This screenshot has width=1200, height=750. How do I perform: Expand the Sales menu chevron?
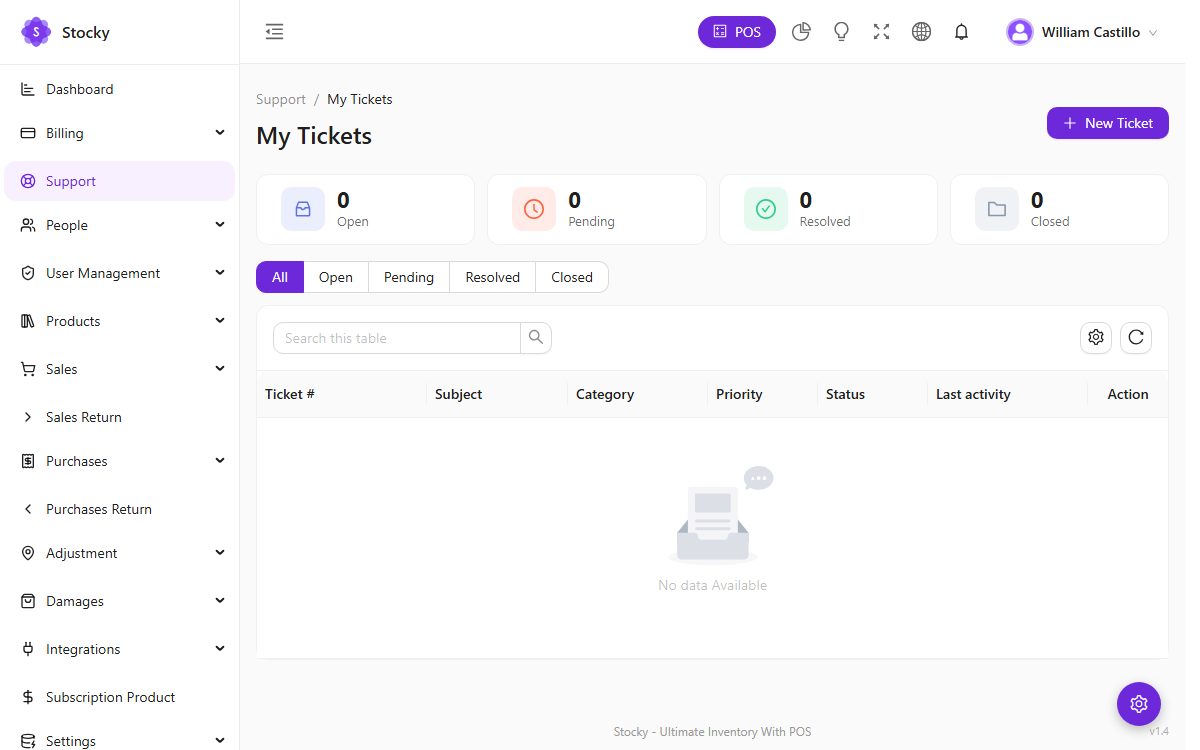[220, 368]
